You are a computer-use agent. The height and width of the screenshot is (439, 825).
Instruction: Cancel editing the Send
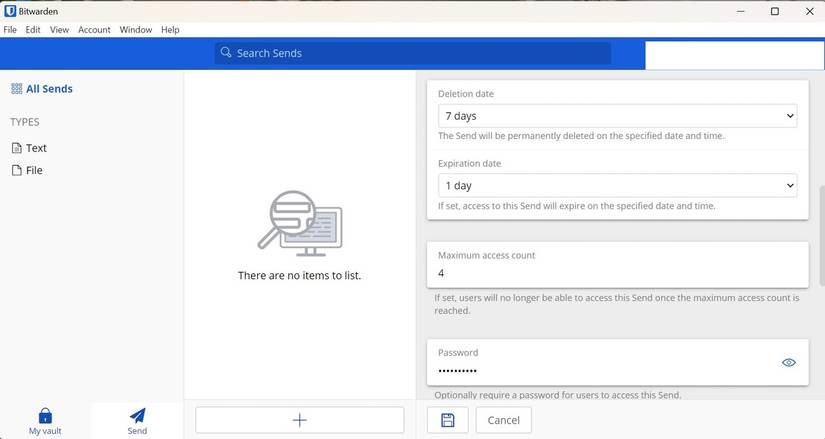(x=504, y=420)
